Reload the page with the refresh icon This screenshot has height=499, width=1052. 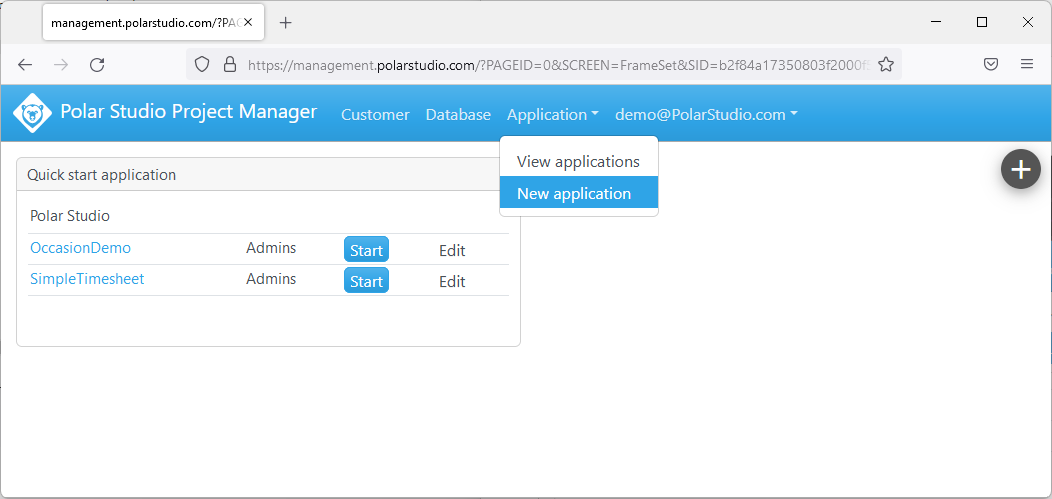97,64
